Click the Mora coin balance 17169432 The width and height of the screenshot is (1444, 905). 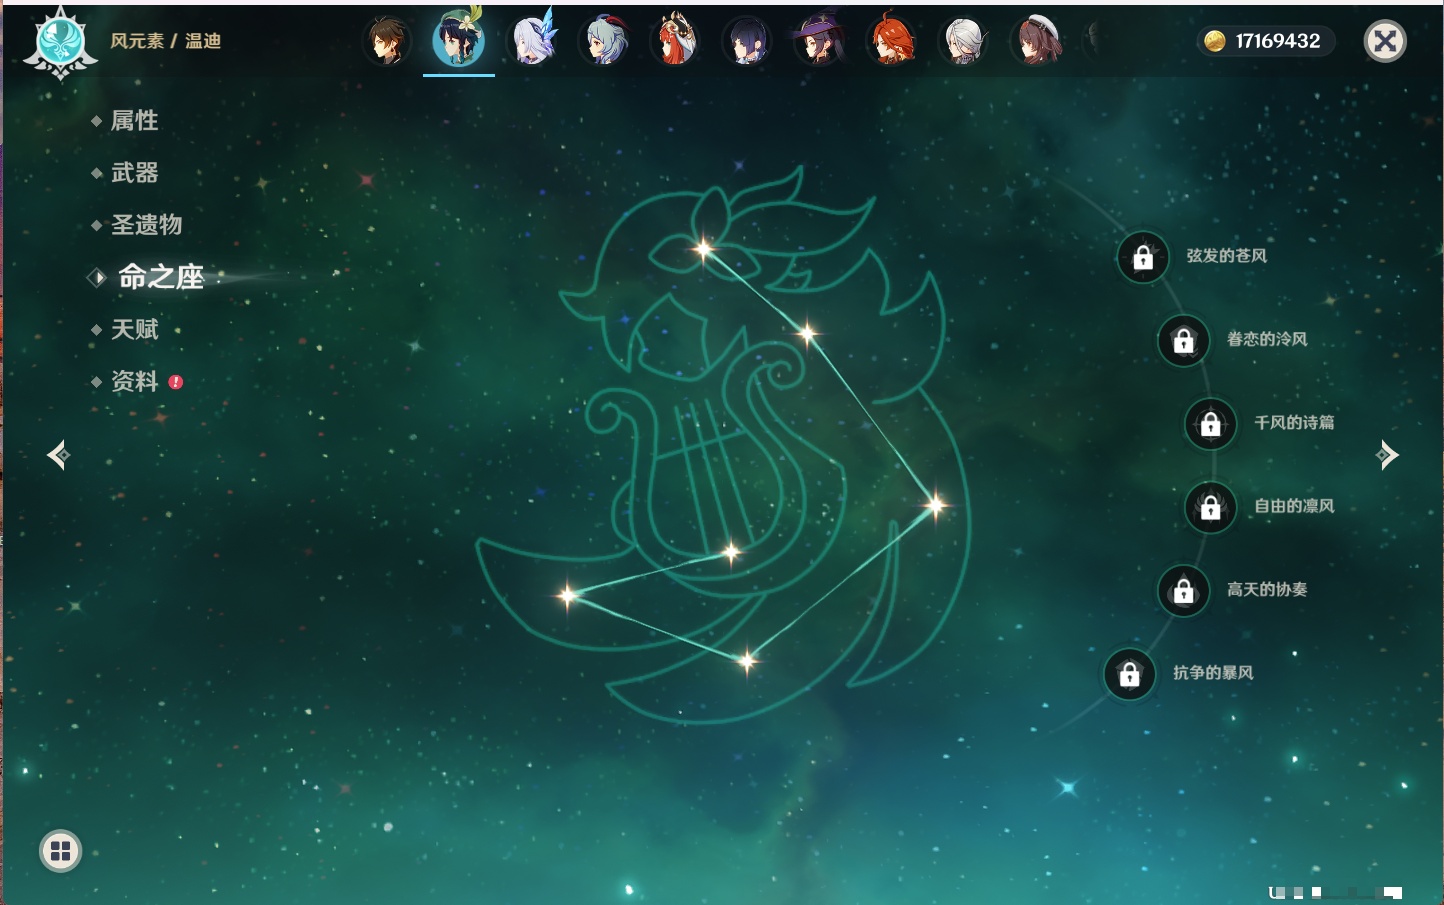tap(1265, 41)
